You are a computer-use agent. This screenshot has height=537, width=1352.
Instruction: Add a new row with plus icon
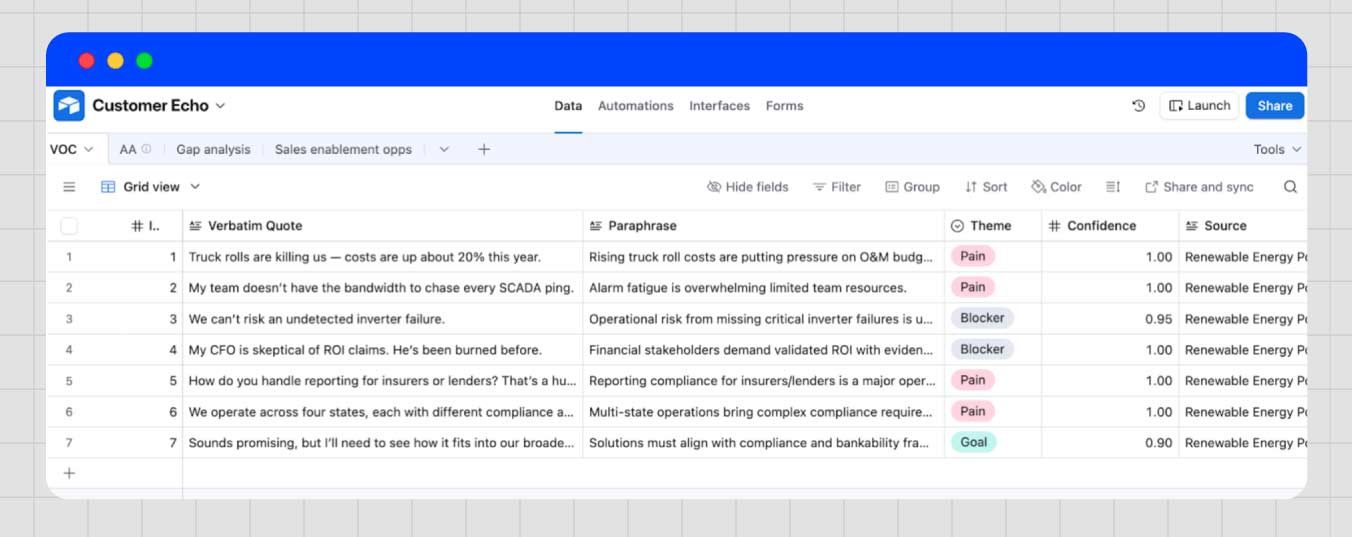pos(69,473)
